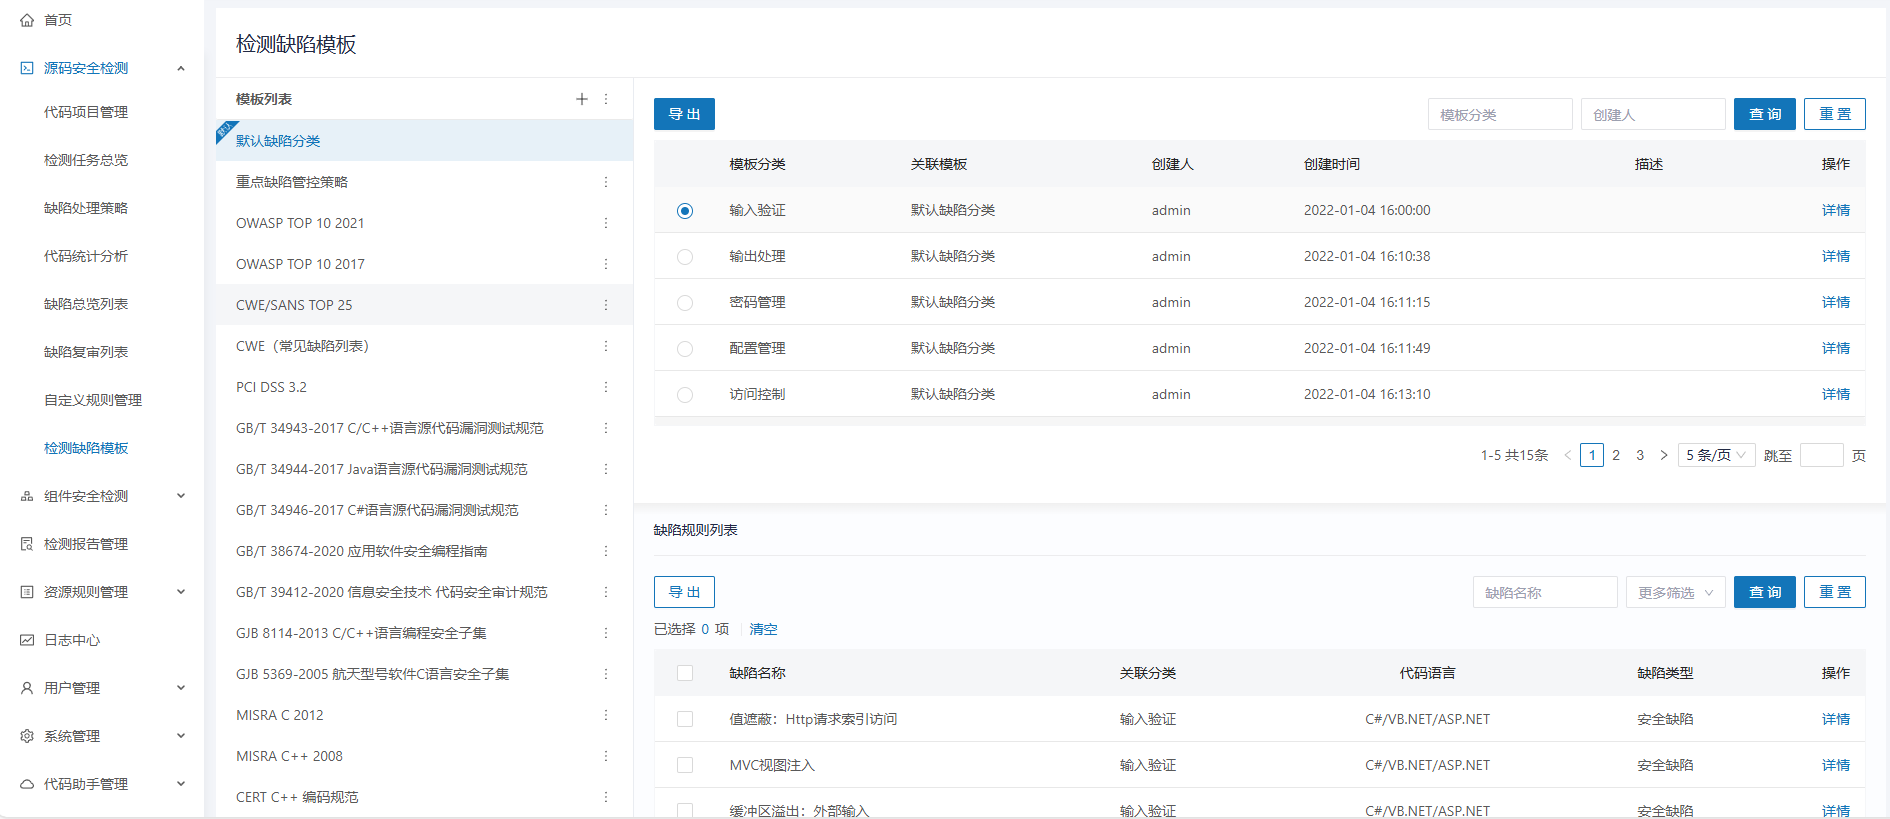Open more options for GJB 8114-2013 template
This screenshot has width=1890, height=819.
tap(606, 633)
